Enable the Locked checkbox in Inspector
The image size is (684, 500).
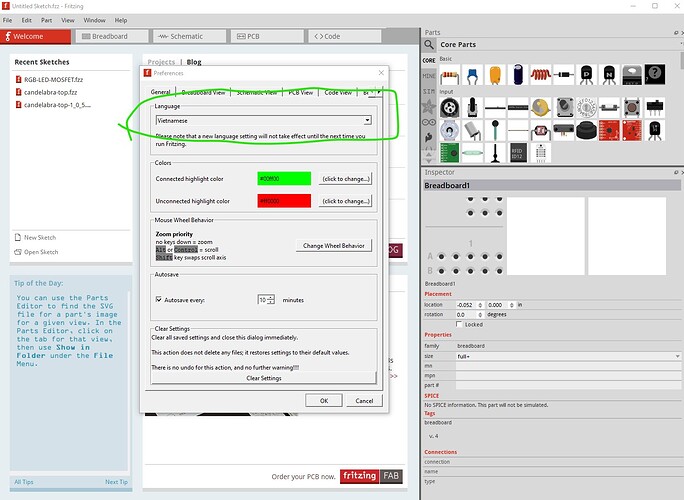(x=458, y=324)
